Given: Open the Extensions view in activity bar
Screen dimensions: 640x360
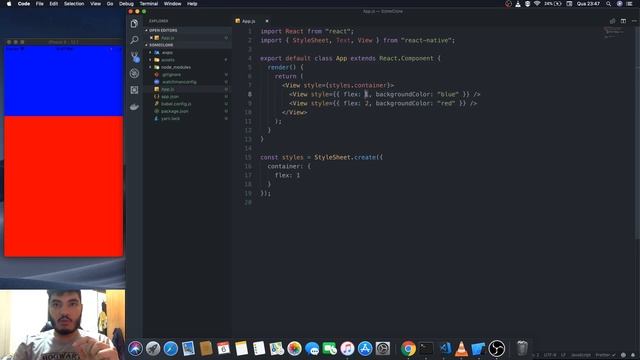Looking at the screenshot, I should tap(134, 90).
